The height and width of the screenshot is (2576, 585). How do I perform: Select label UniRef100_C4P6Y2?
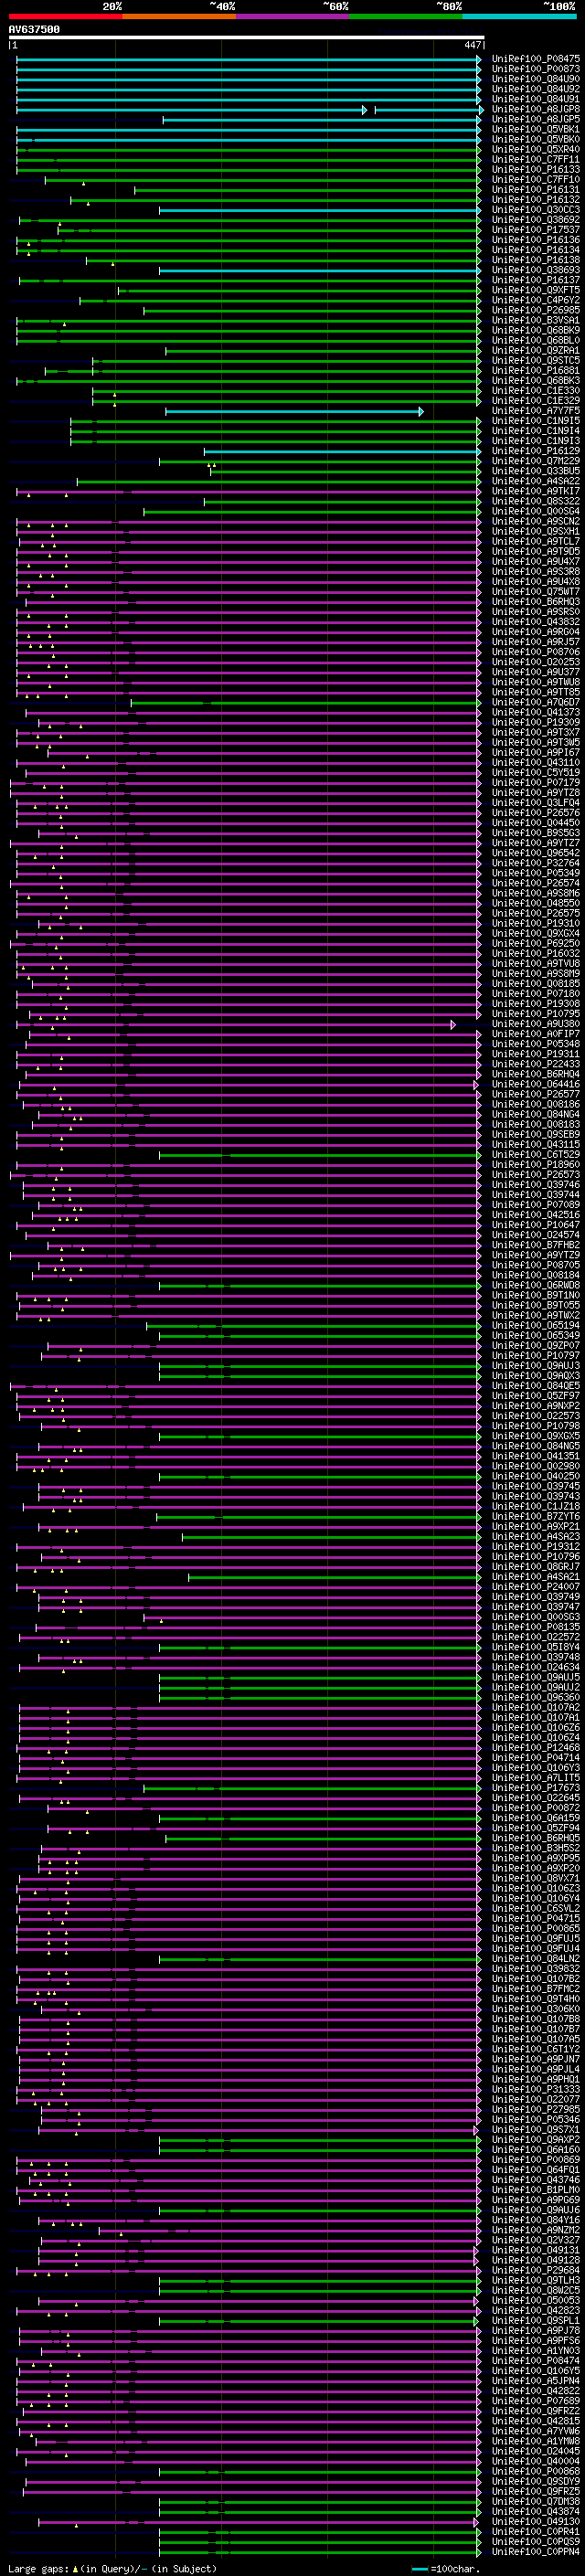click(536, 300)
